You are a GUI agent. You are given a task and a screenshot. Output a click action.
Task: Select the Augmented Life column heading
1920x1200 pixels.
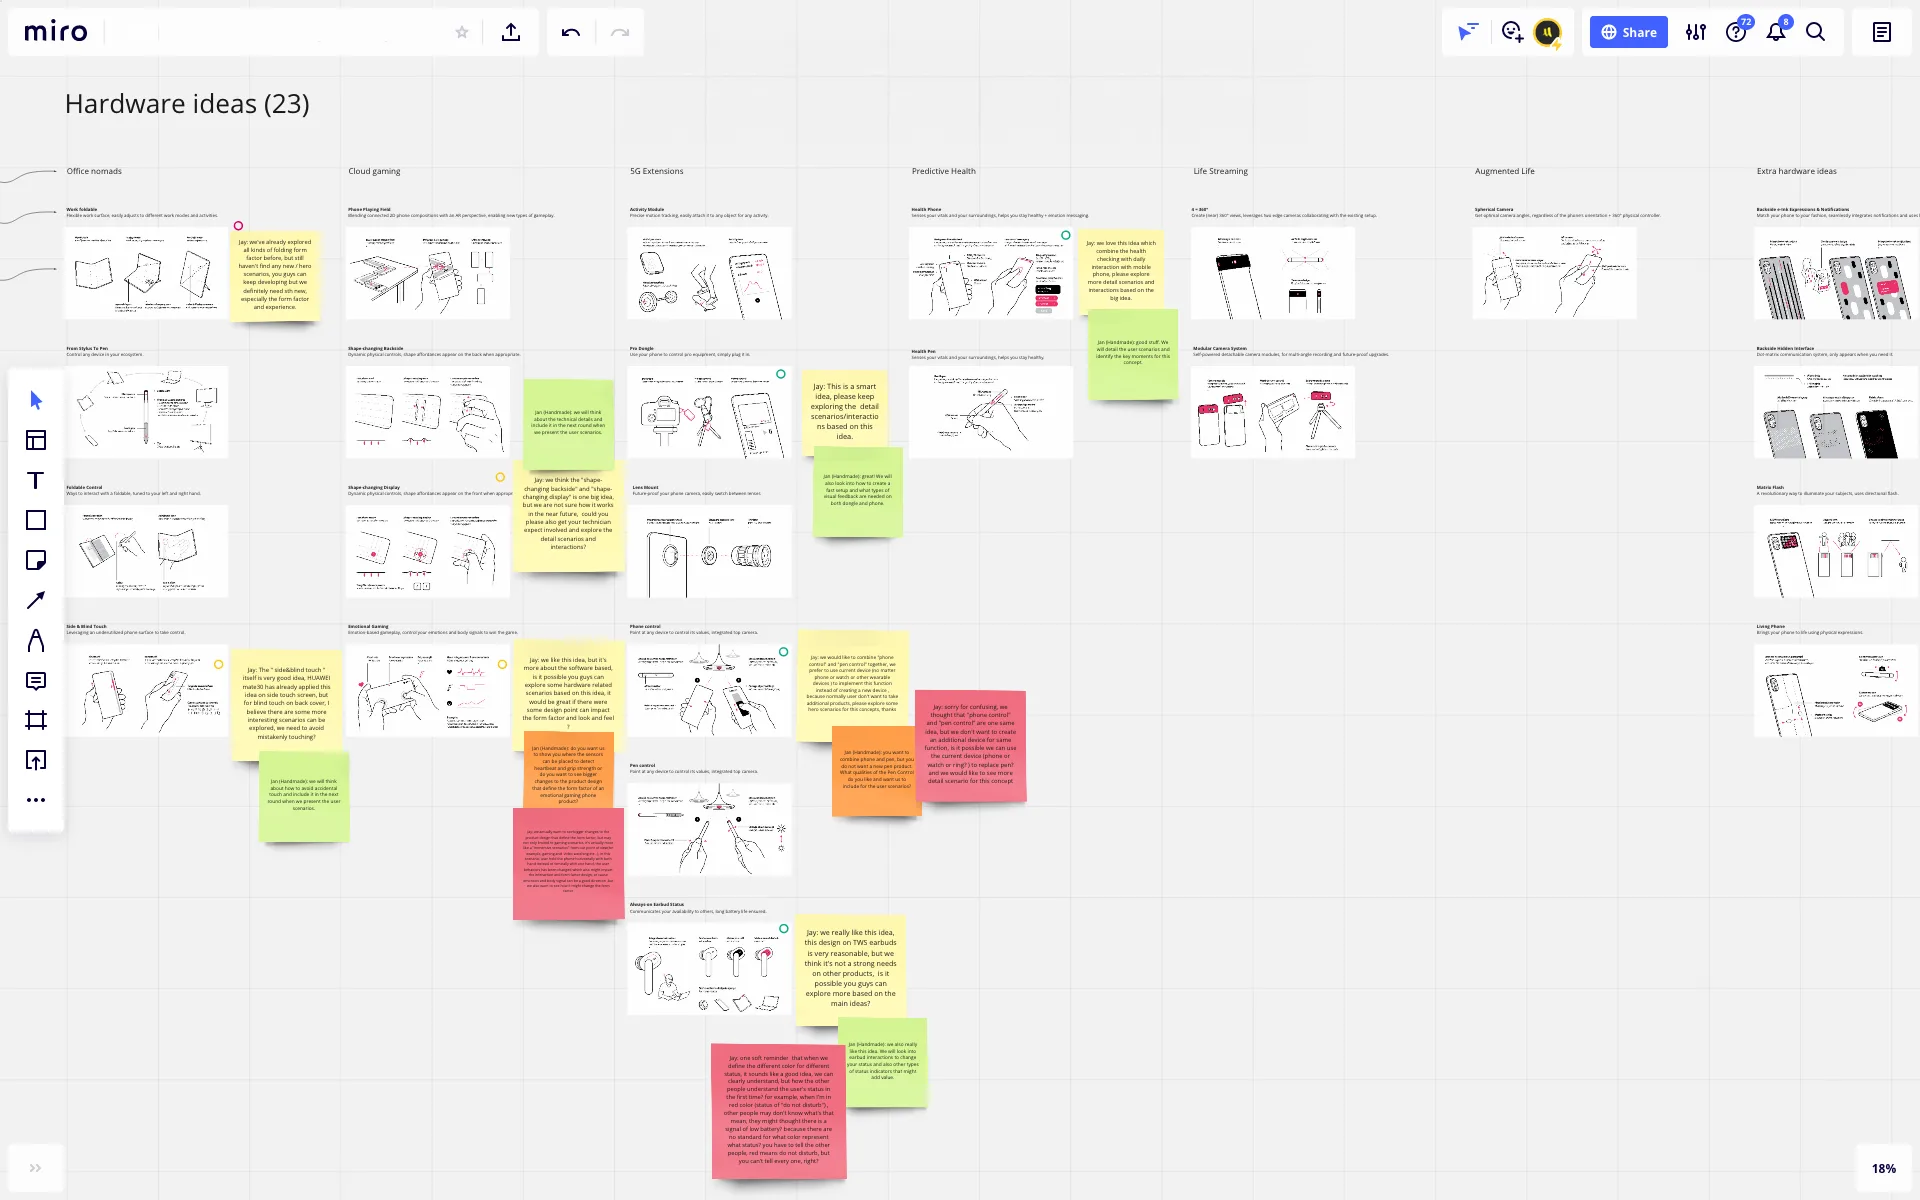(1504, 171)
